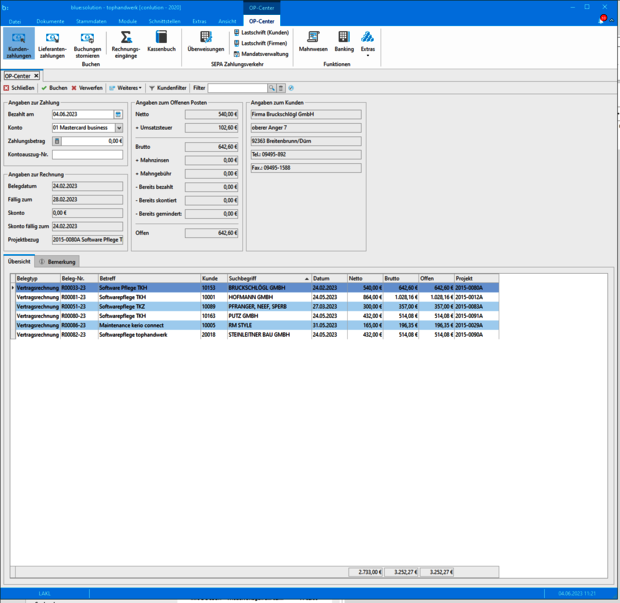Click the Buchen button
Viewport: 620px width, 603px height.
click(54, 88)
